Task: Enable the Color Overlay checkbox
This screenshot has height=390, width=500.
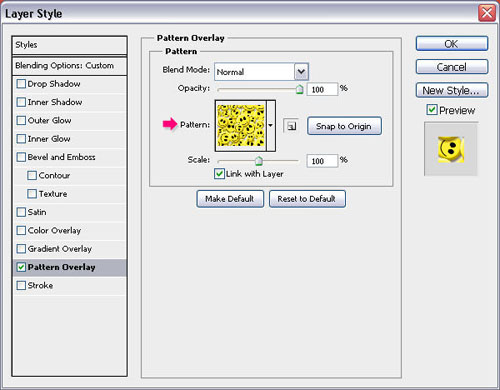Action: pyautogui.click(x=21, y=230)
